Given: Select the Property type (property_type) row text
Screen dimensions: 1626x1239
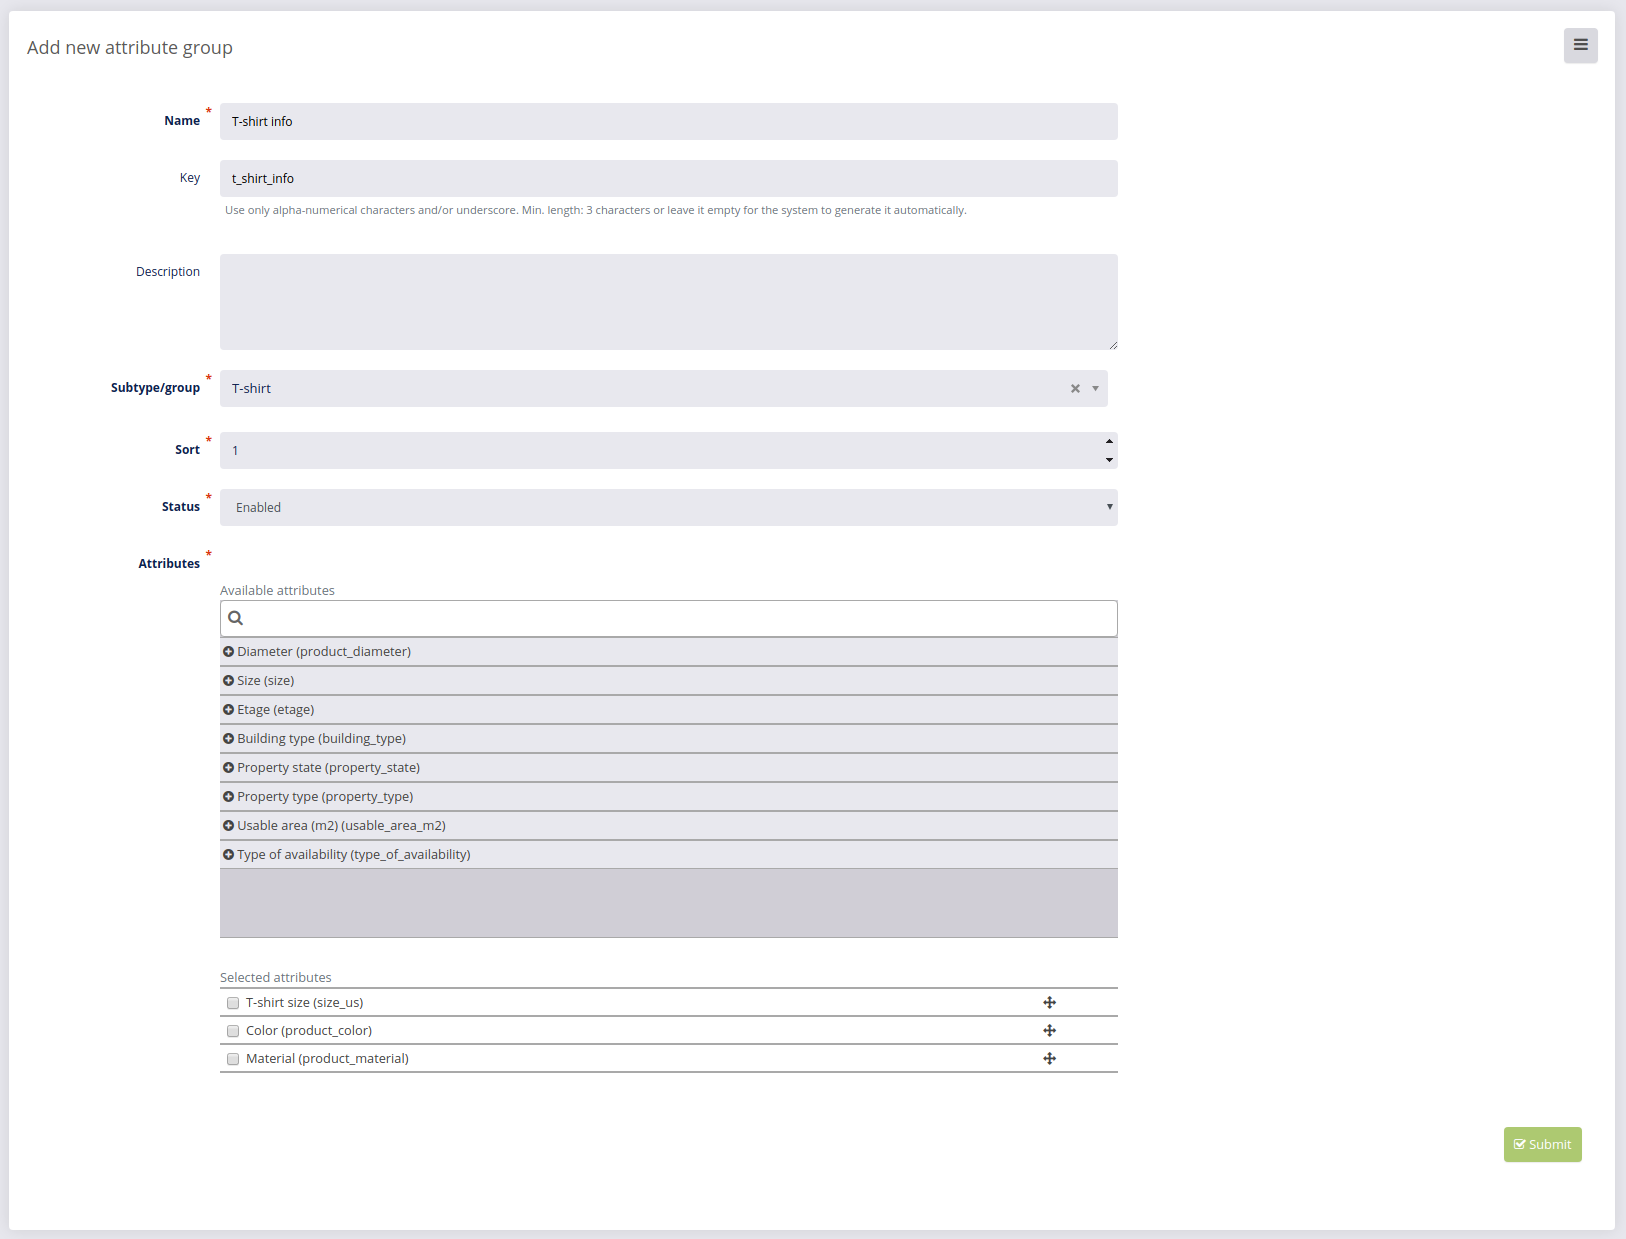Looking at the screenshot, I should click(x=325, y=796).
